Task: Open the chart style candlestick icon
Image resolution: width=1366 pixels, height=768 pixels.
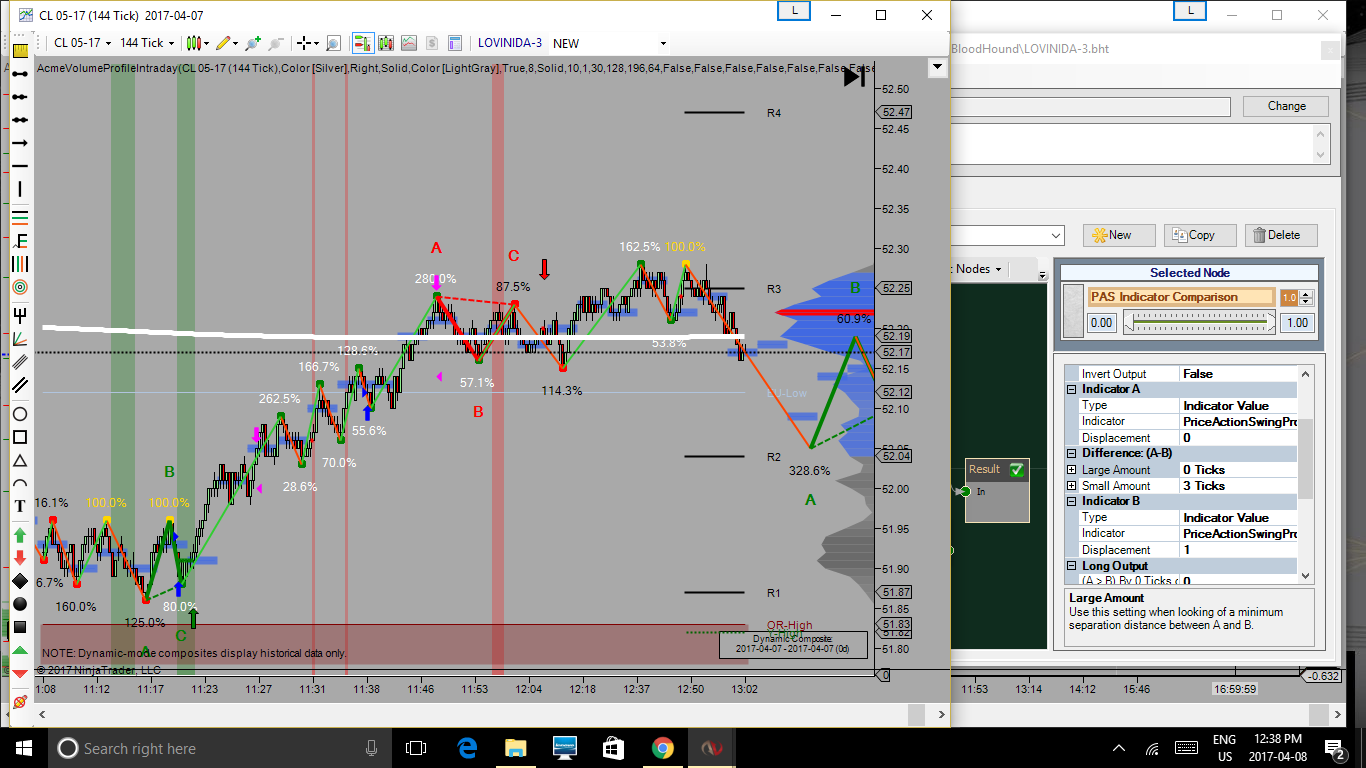Action: tap(197, 43)
